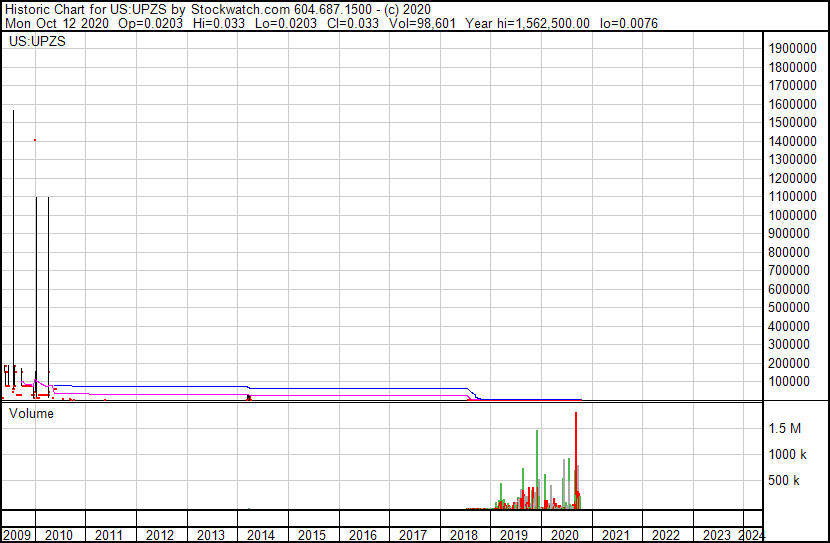This screenshot has height=543, width=830.
Task: Click the tallest red volume bar in 2020
Action: click(576, 460)
